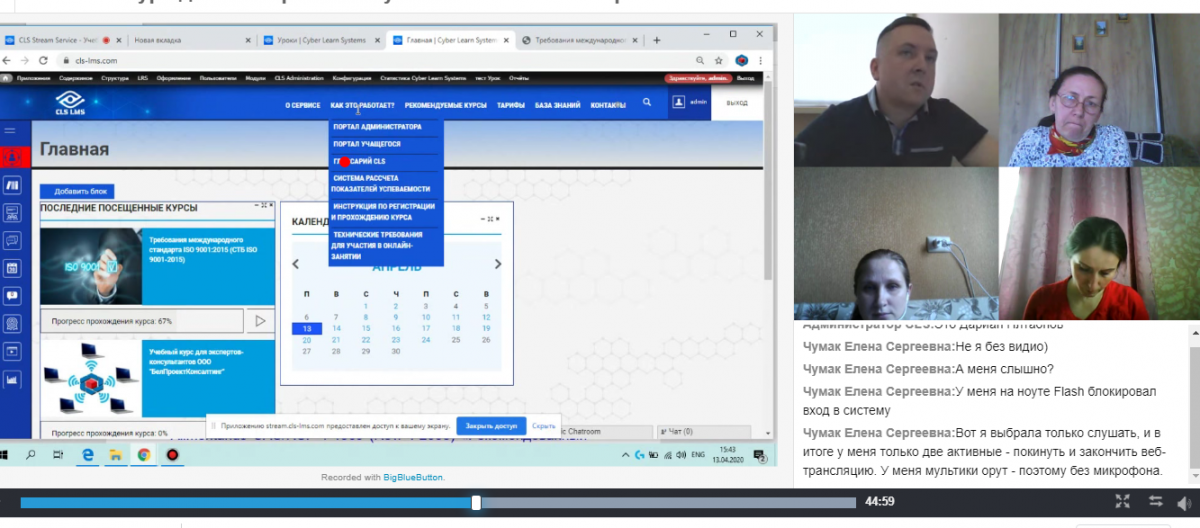This screenshot has width=1200, height=528.
Task: Open Chrome from the Windows taskbar
Action: (x=144, y=455)
